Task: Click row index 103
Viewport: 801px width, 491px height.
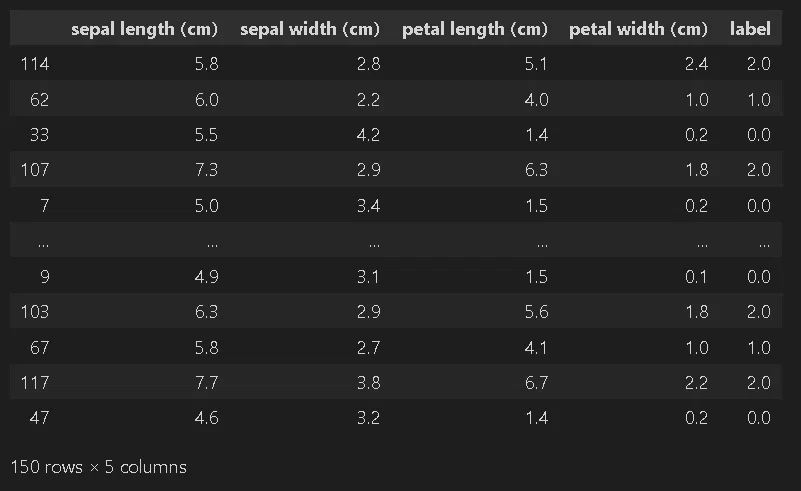Action: 35,312
